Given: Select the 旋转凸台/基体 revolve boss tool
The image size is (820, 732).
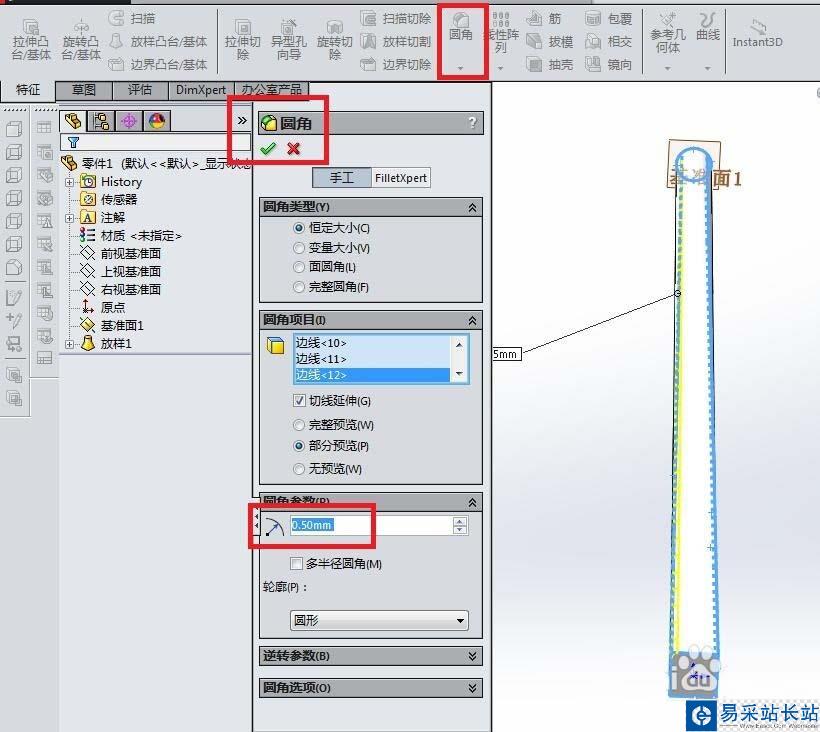Looking at the screenshot, I should point(81,40).
